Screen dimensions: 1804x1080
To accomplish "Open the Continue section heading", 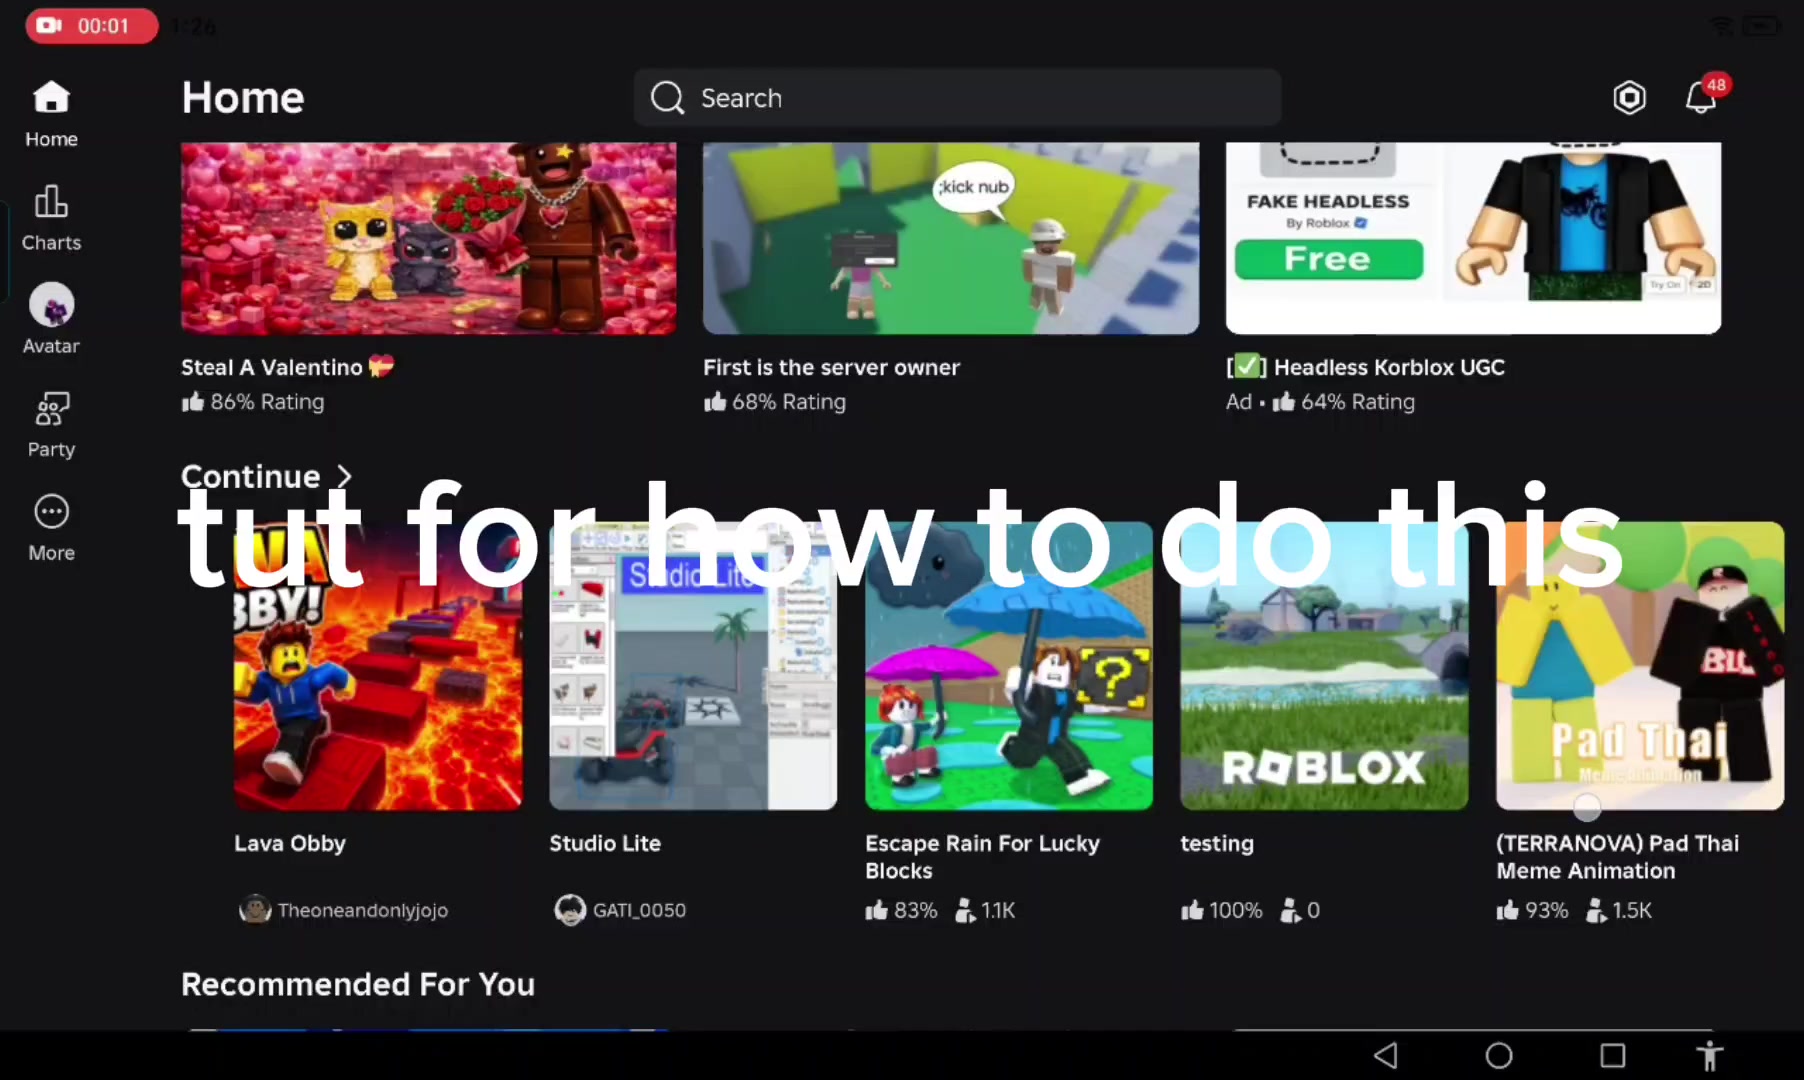I will click(250, 476).
